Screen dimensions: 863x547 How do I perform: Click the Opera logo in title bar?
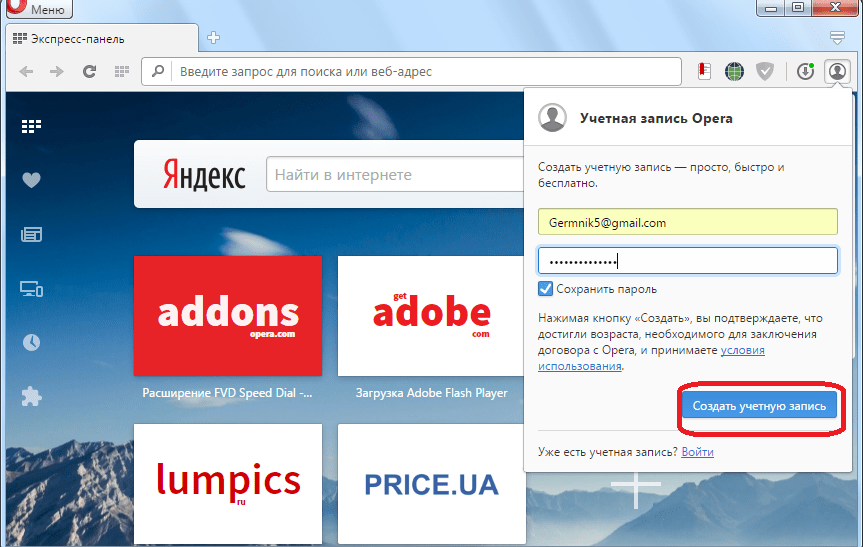coord(15,6)
